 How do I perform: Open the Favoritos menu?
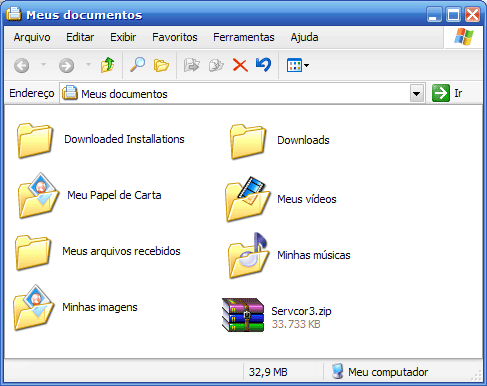click(175, 37)
